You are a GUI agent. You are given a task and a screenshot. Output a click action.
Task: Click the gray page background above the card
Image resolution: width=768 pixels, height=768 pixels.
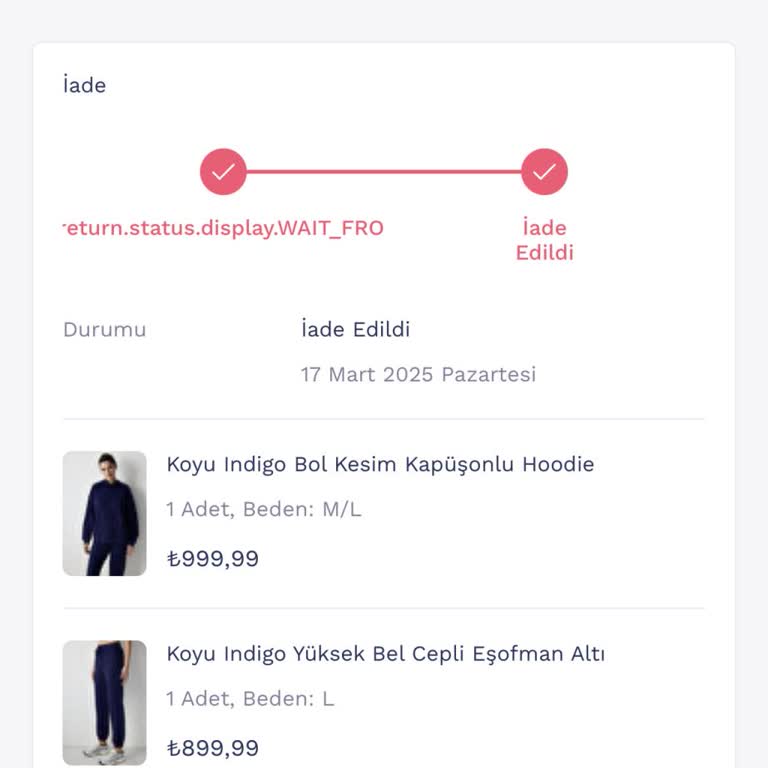point(384,20)
